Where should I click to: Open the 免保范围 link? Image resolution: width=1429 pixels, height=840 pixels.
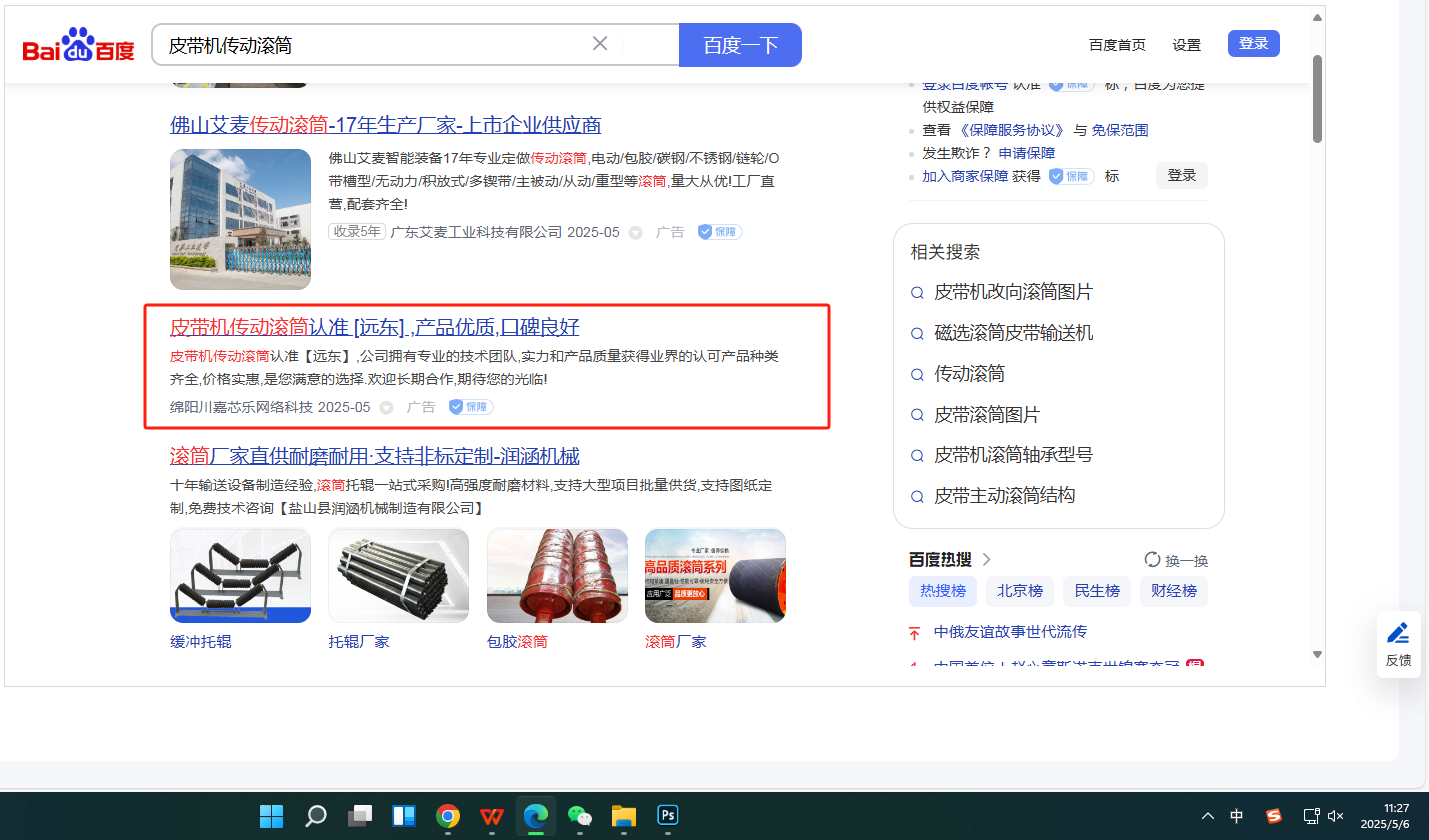[x=1120, y=130]
